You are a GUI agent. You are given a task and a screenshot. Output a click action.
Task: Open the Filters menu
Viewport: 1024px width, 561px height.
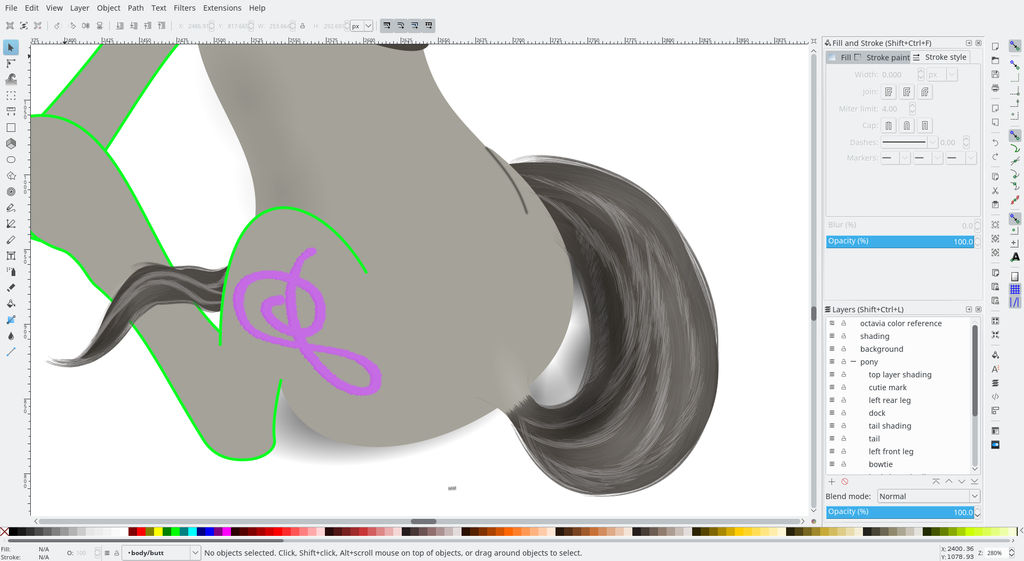(x=184, y=8)
